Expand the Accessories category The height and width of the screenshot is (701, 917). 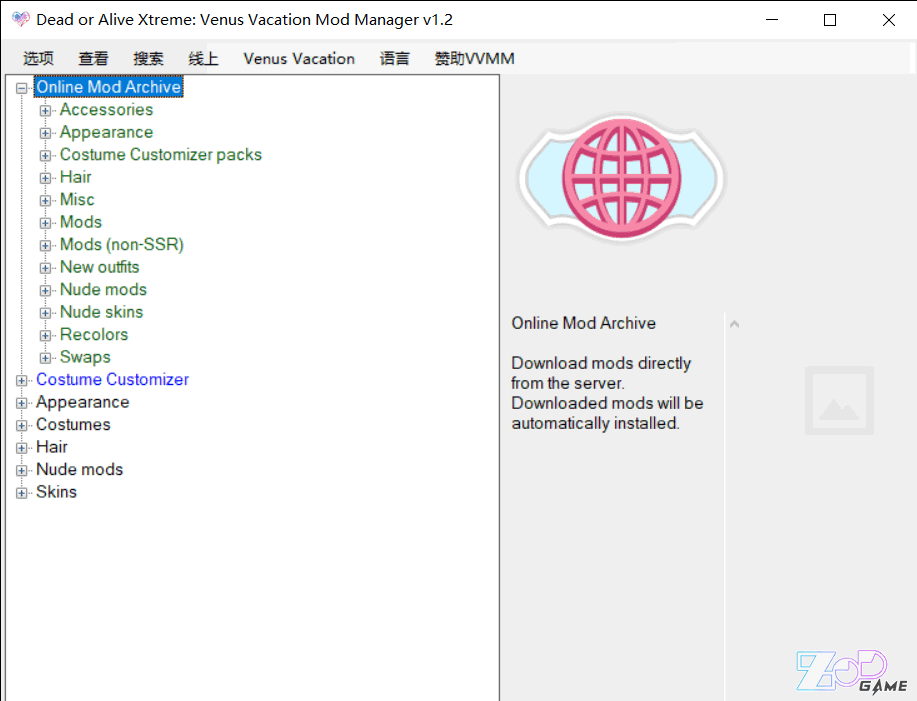pyautogui.click(x=45, y=110)
